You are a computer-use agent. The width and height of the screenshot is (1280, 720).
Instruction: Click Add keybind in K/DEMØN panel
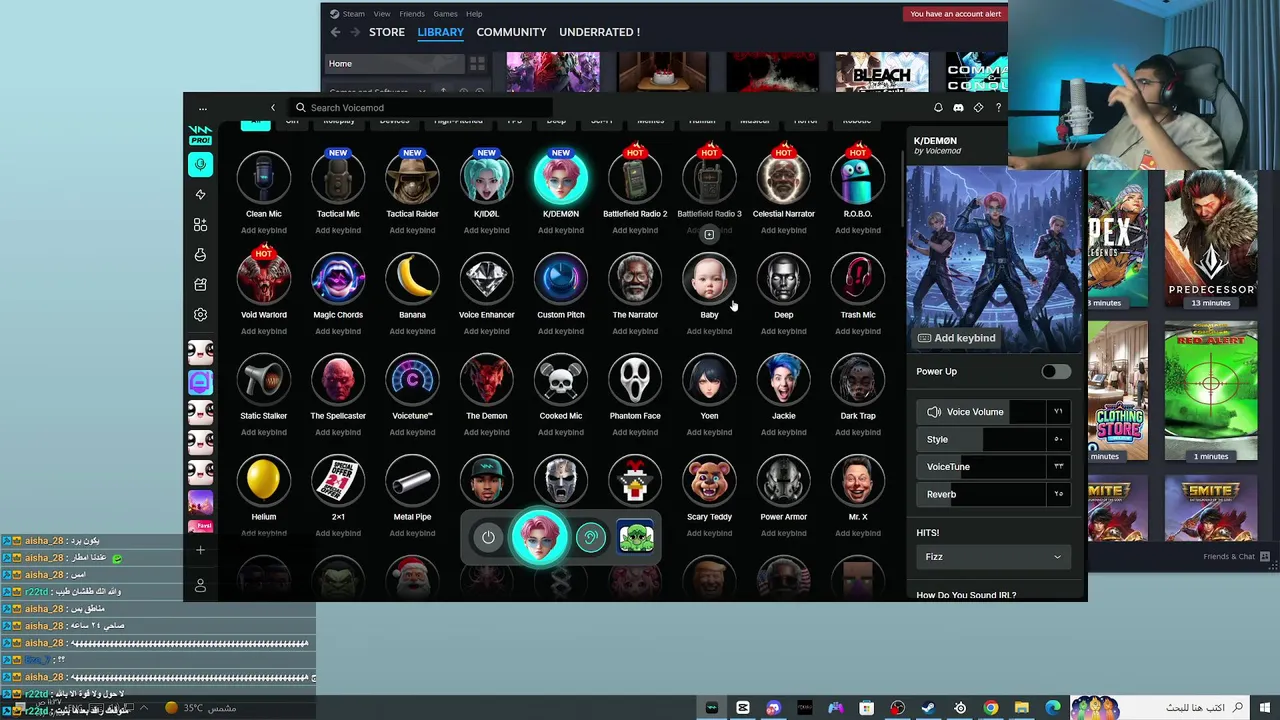click(957, 338)
